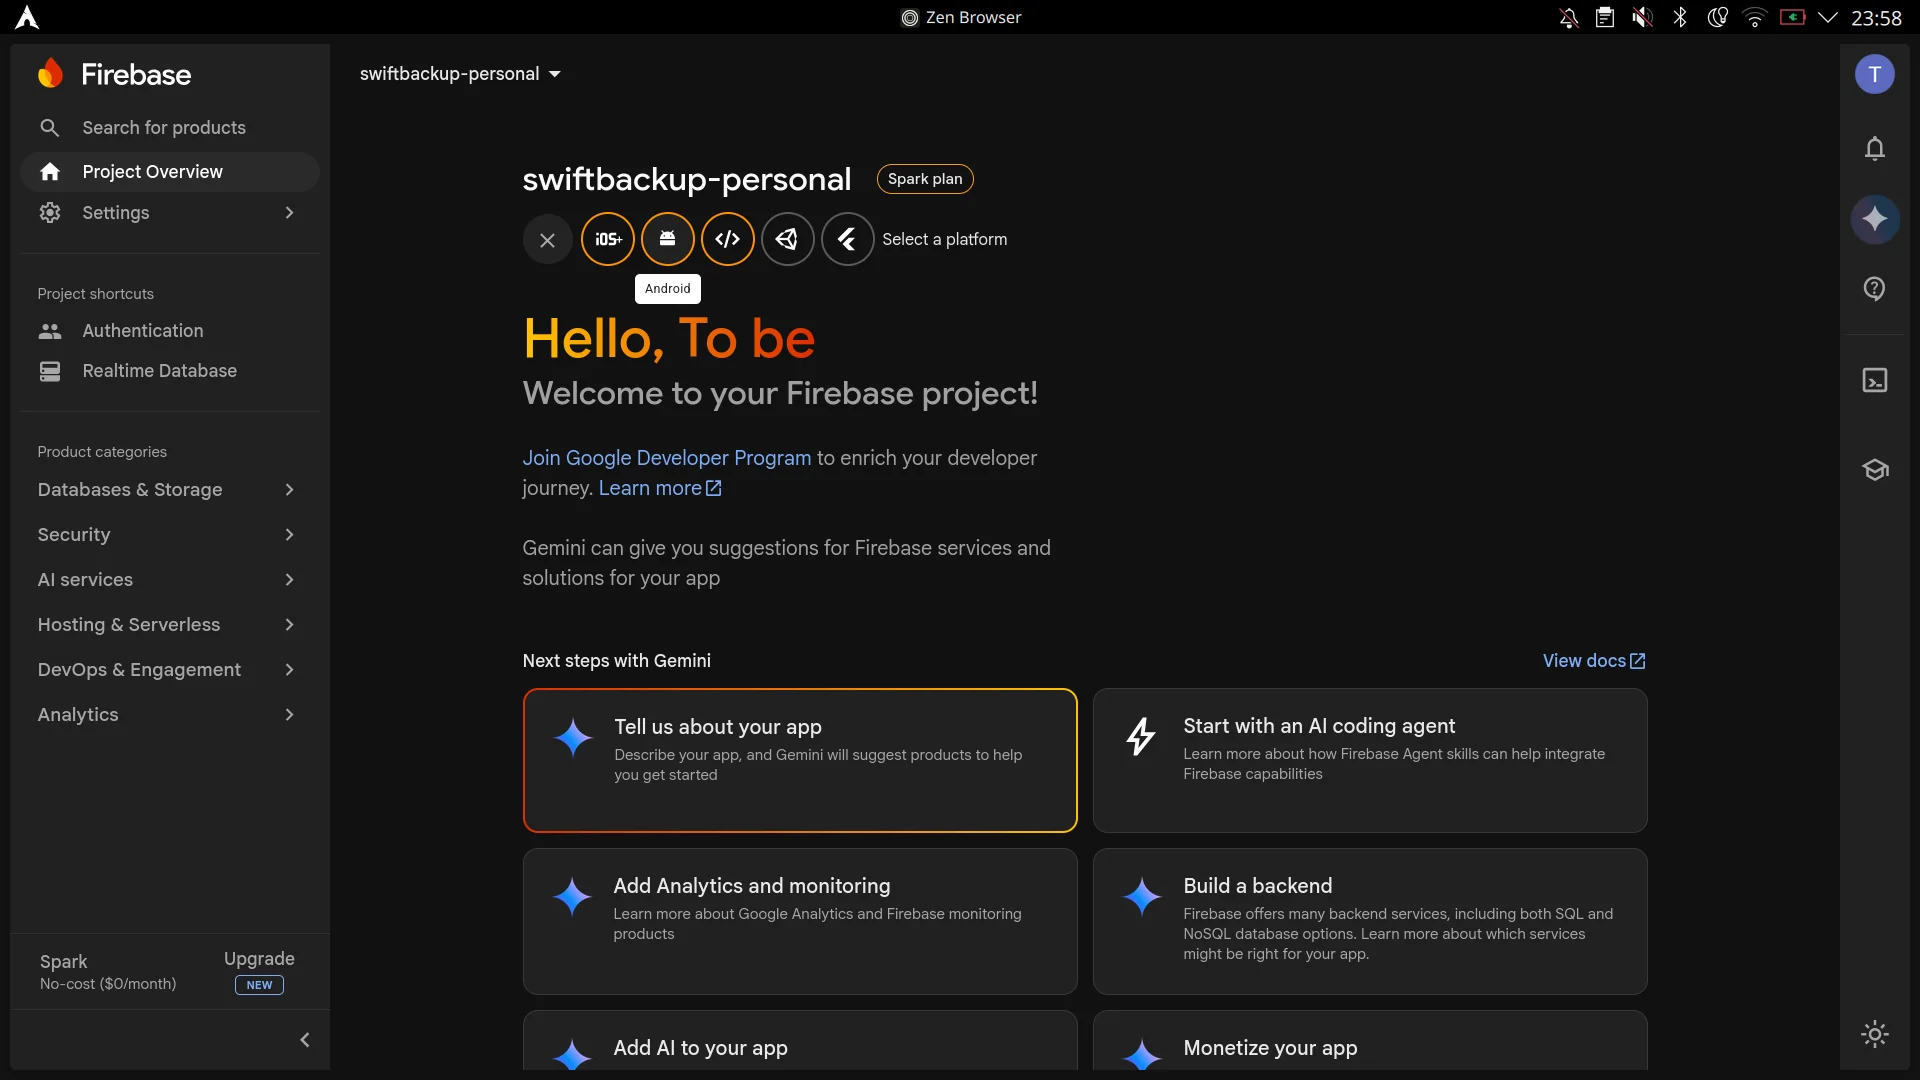Expand the Settings submenu
The image size is (1920, 1080).
tap(289, 213)
